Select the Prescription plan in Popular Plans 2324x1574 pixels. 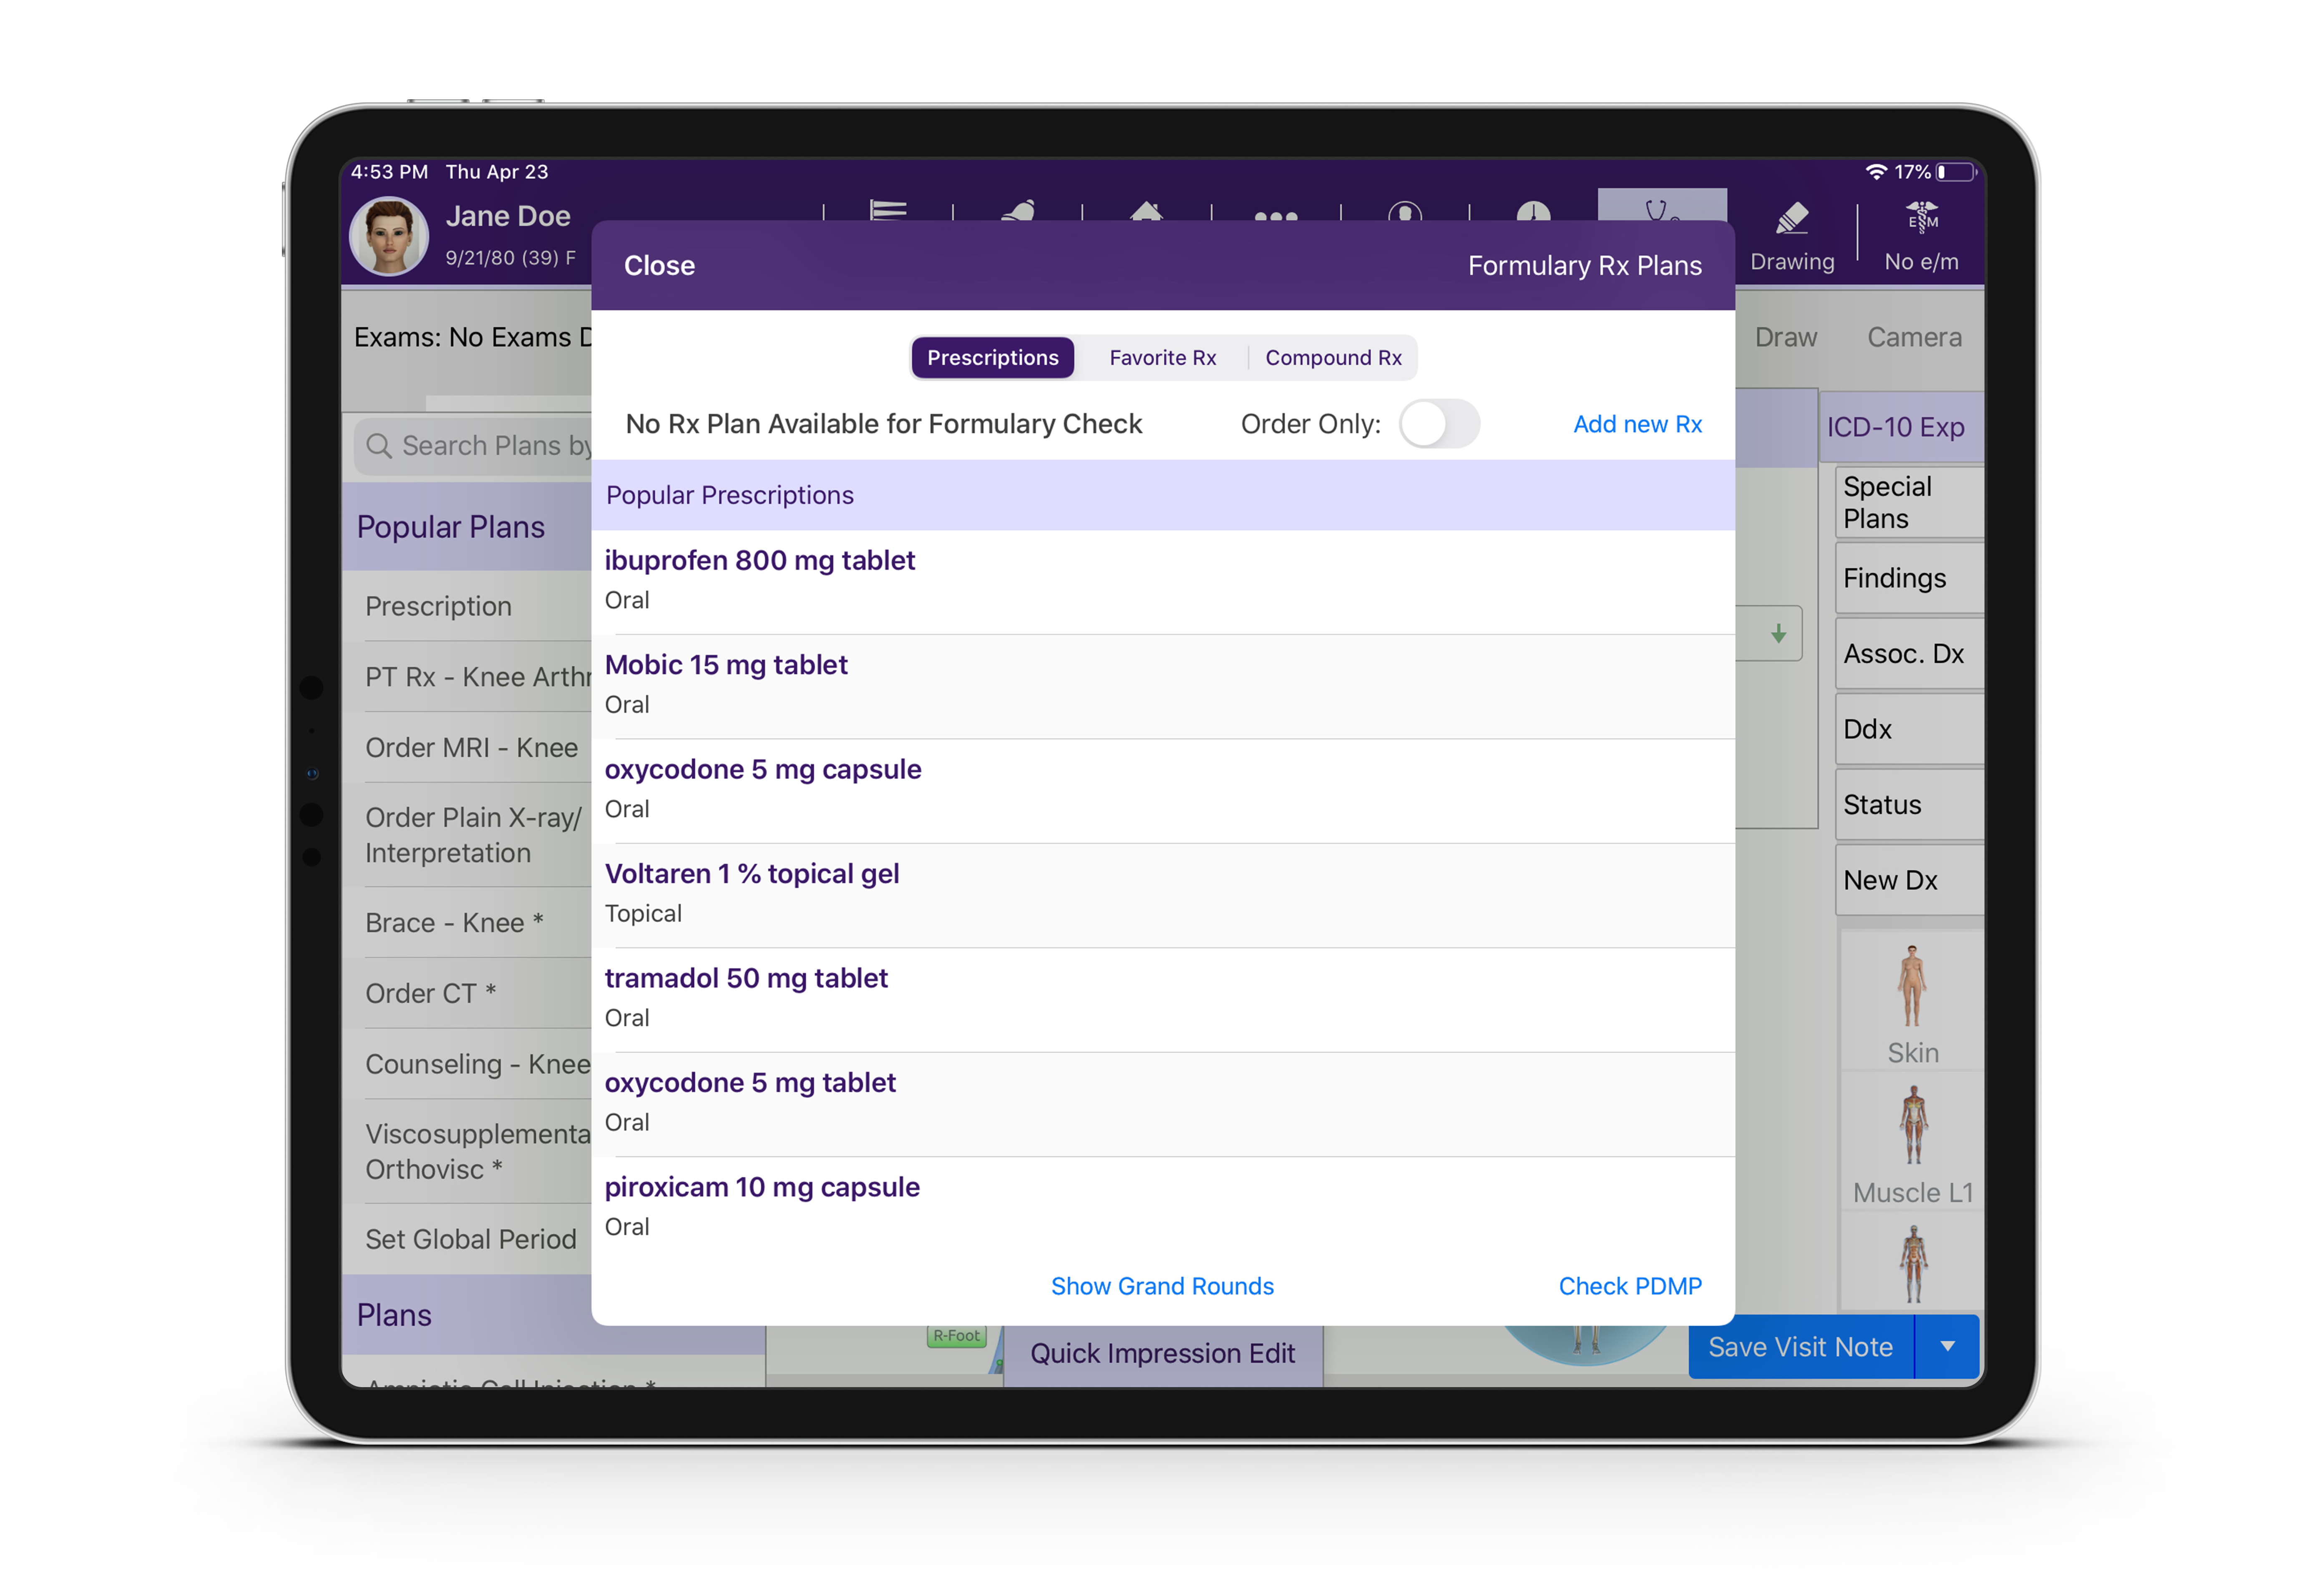[467, 606]
